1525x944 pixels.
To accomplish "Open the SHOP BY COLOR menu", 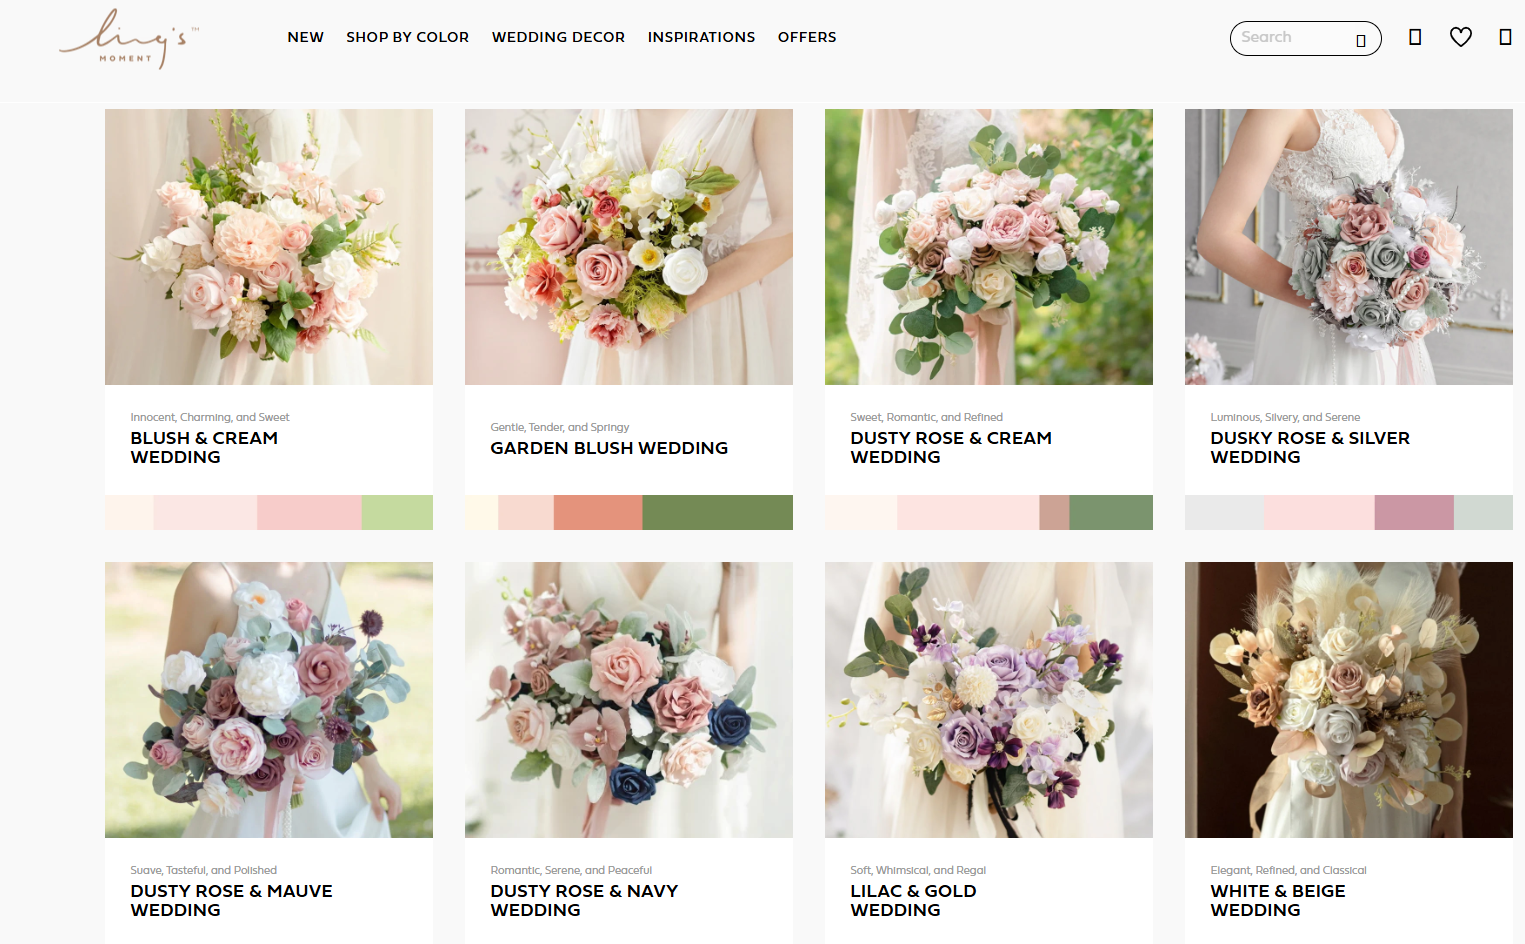I will click(407, 37).
